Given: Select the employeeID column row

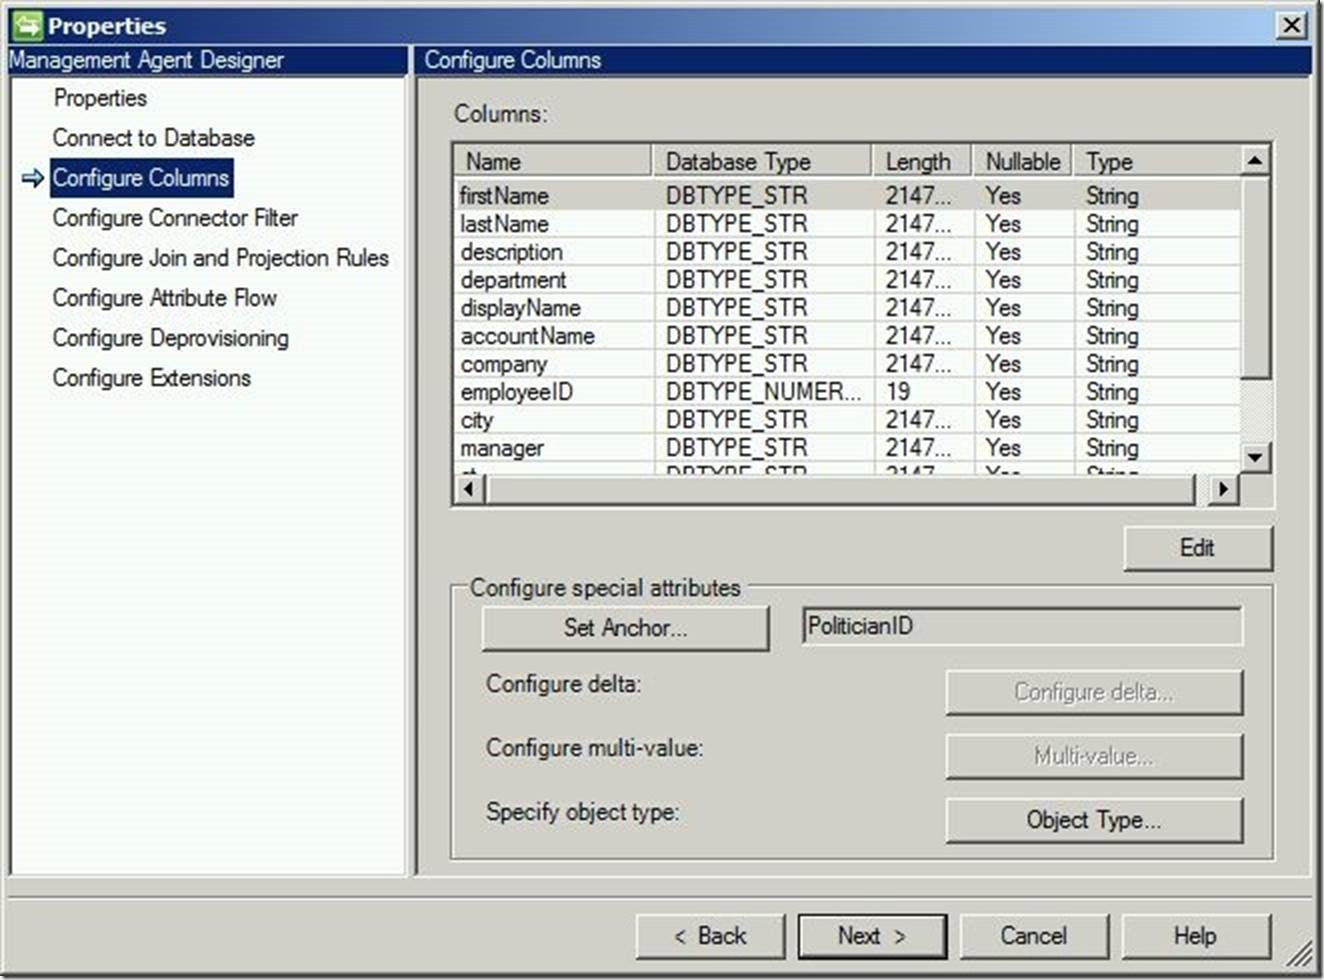Looking at the screenshot, I should point(848,391).
